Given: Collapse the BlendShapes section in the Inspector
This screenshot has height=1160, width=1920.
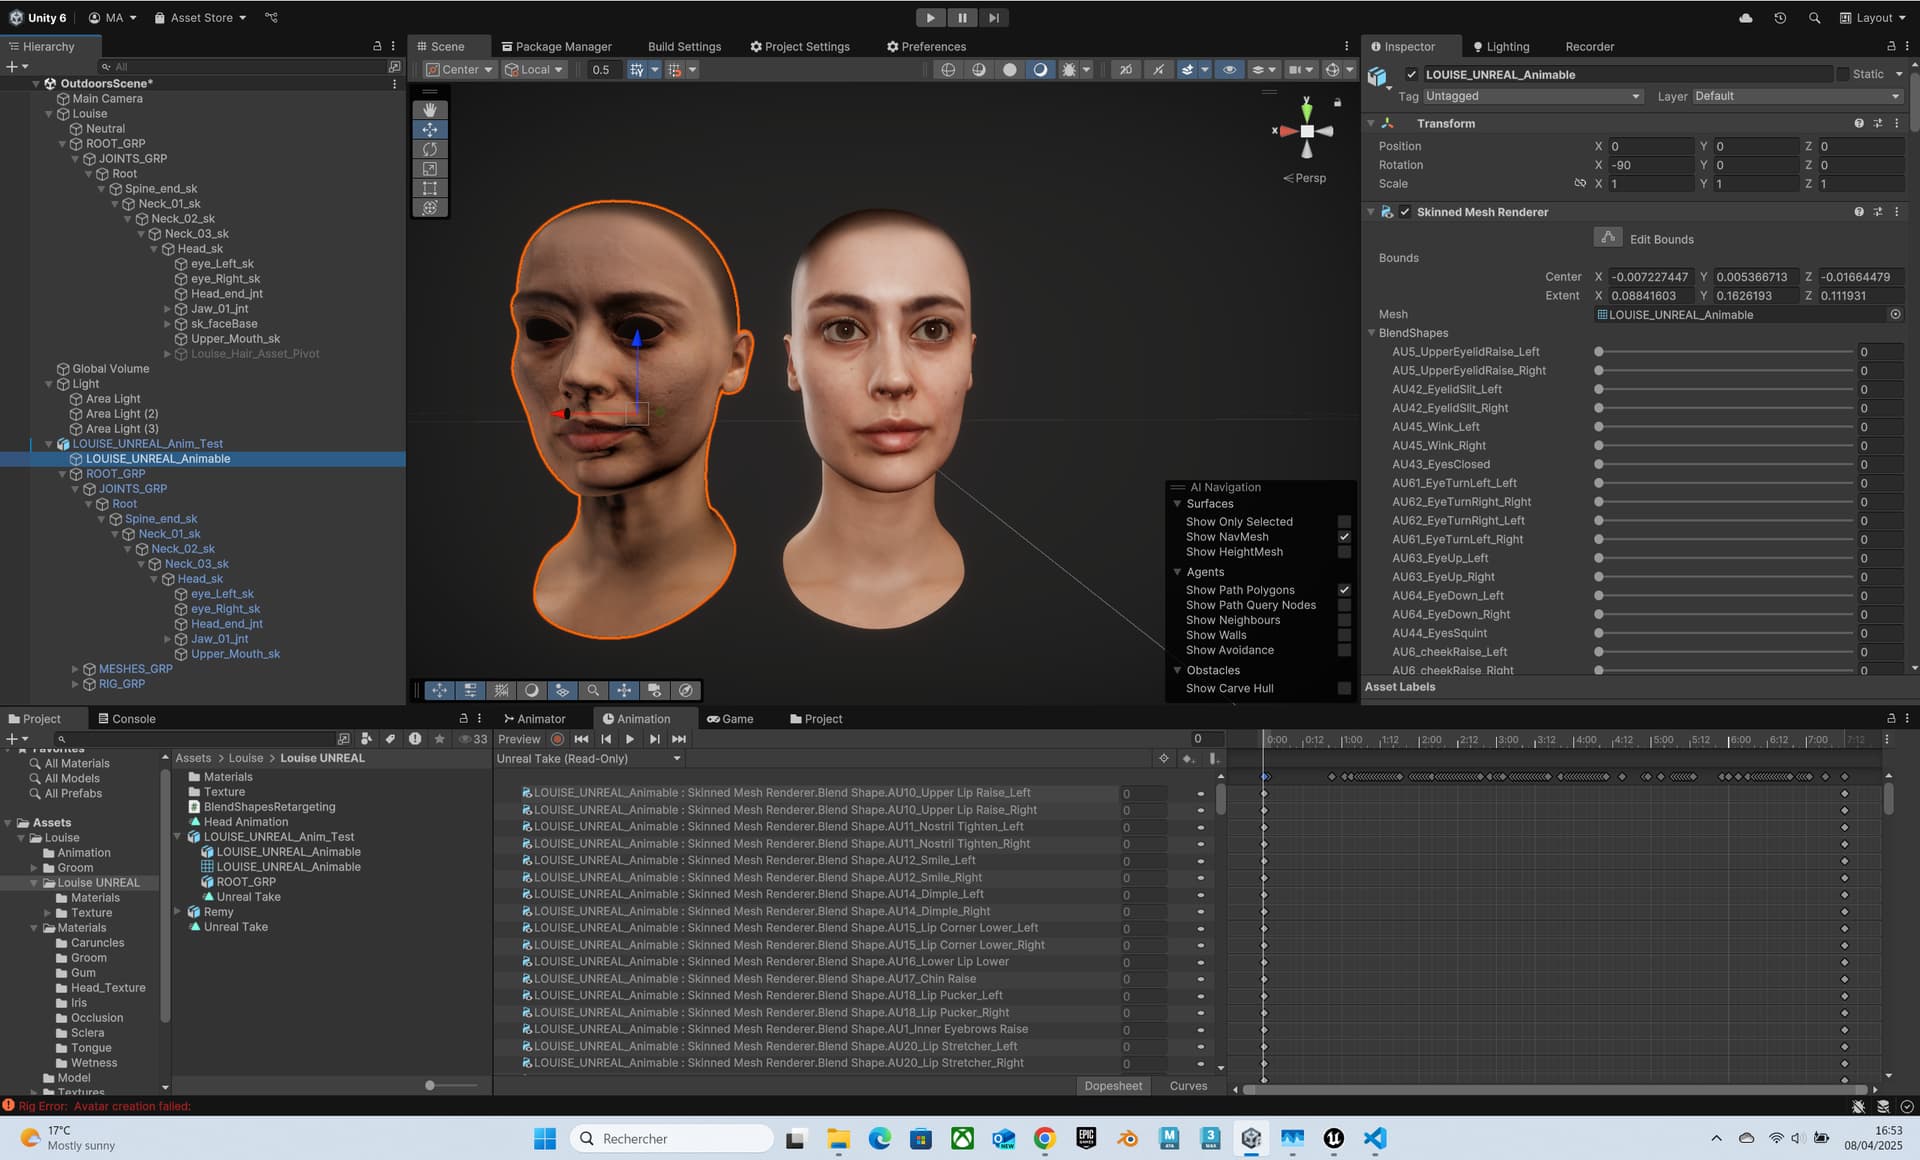Looking at the screenshot, I should pos(1372,332).
